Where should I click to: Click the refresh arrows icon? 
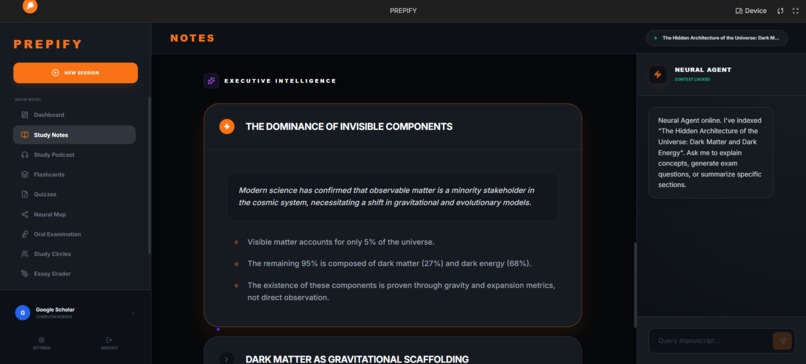(x=780, y=11)
